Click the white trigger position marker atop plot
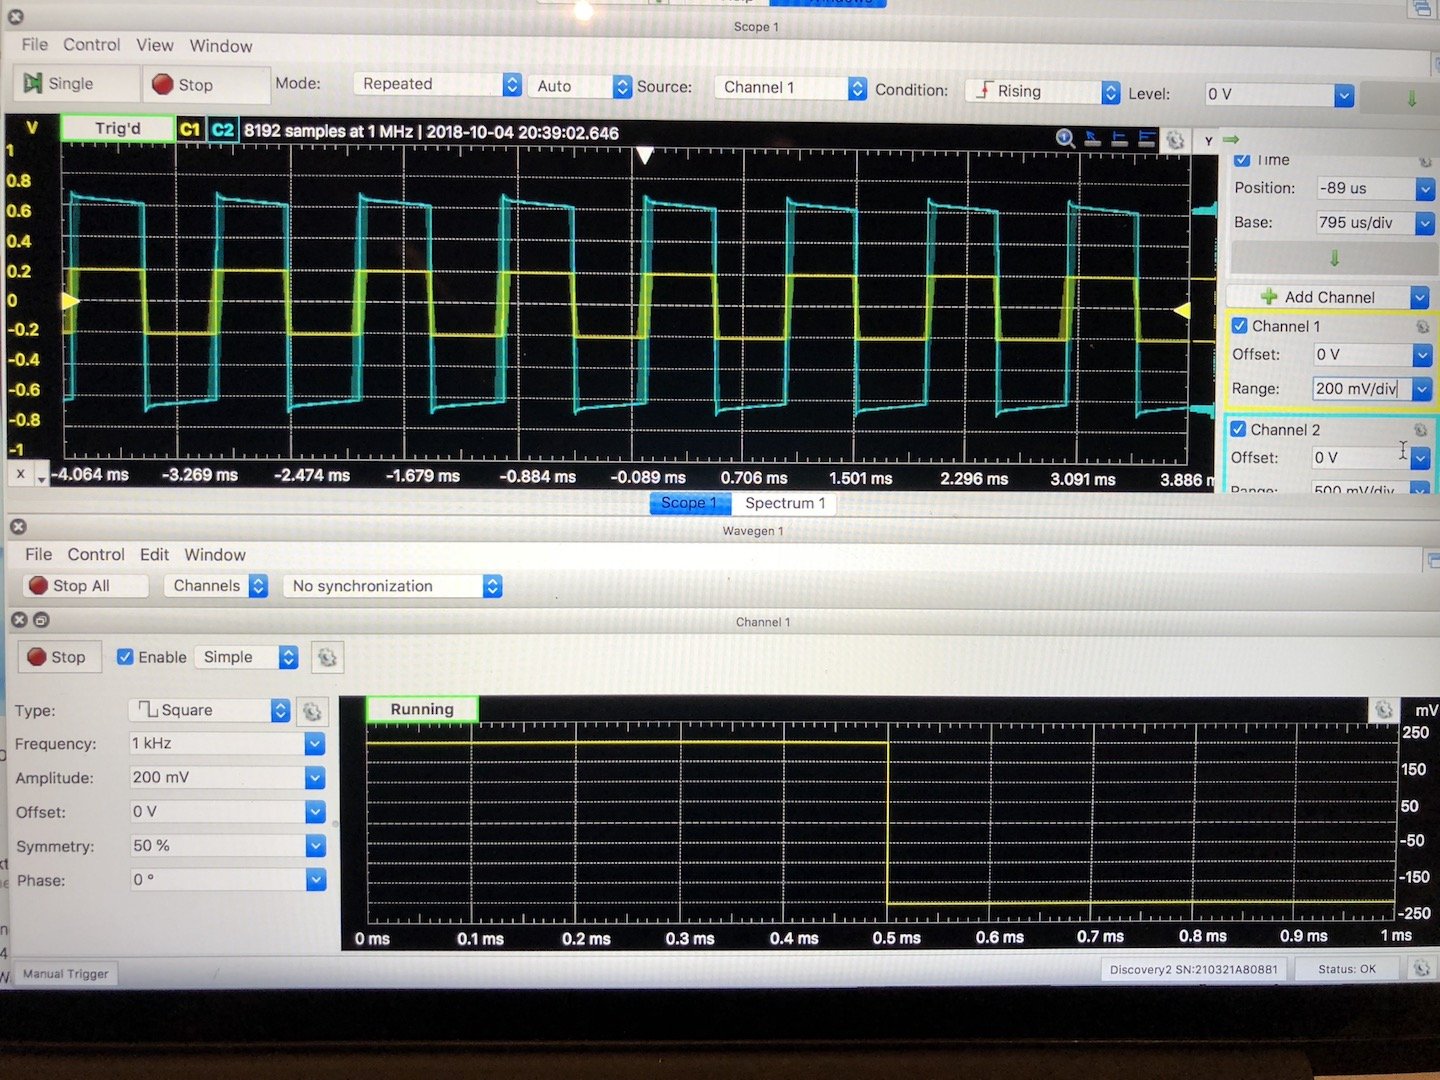Image resolution: width=1440 pixels, height=1080 pixels. click(x=645, y=156)
